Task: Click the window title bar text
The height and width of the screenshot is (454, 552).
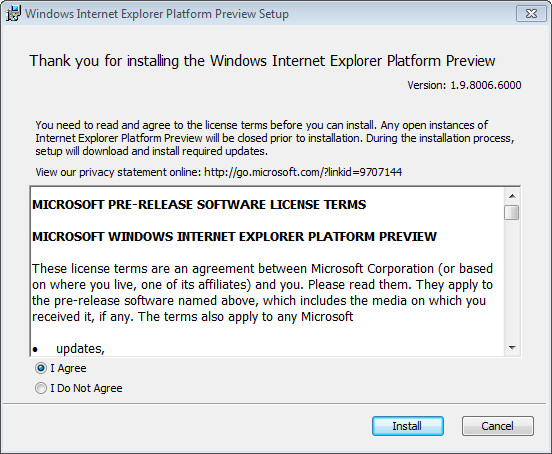Action: pos(157,14)
